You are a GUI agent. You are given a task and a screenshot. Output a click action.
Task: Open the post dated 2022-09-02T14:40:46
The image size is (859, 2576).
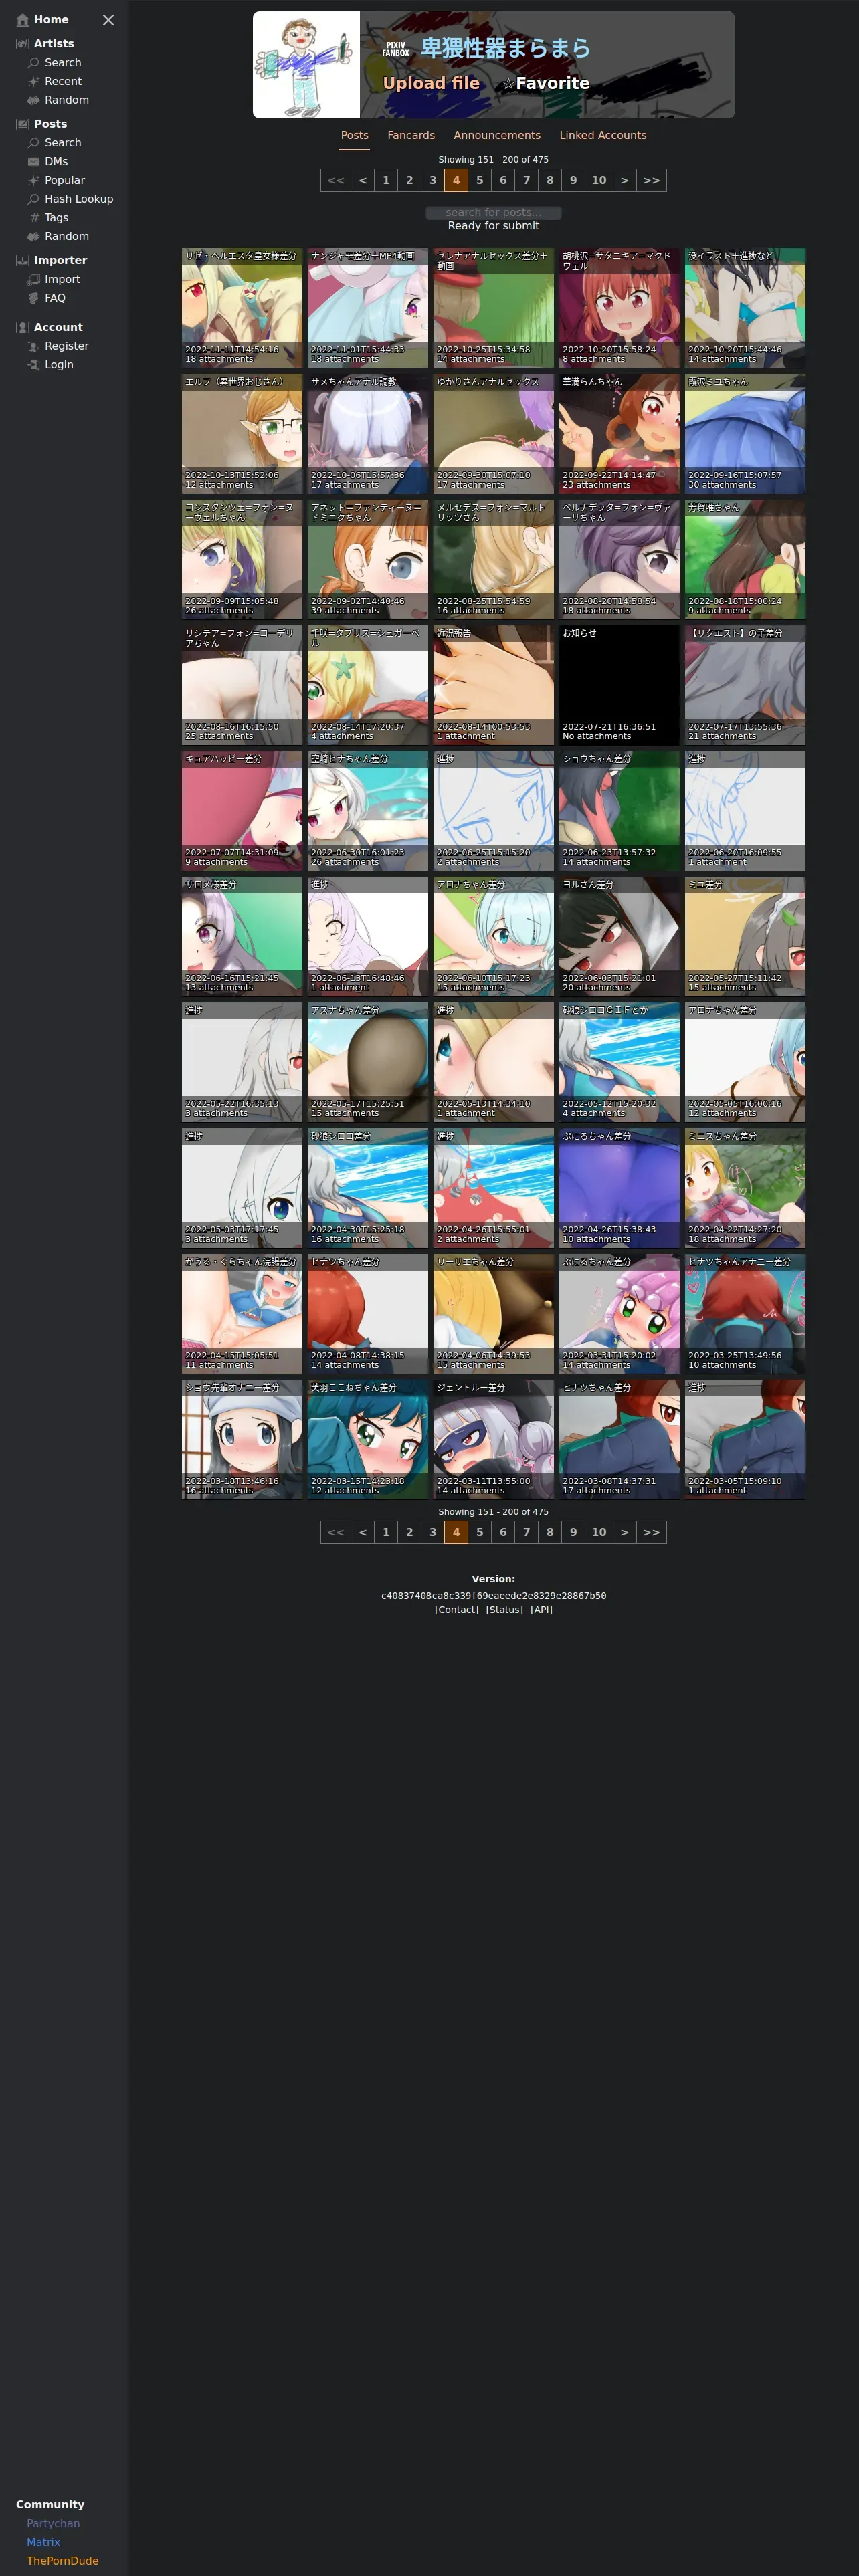[368, 559]
